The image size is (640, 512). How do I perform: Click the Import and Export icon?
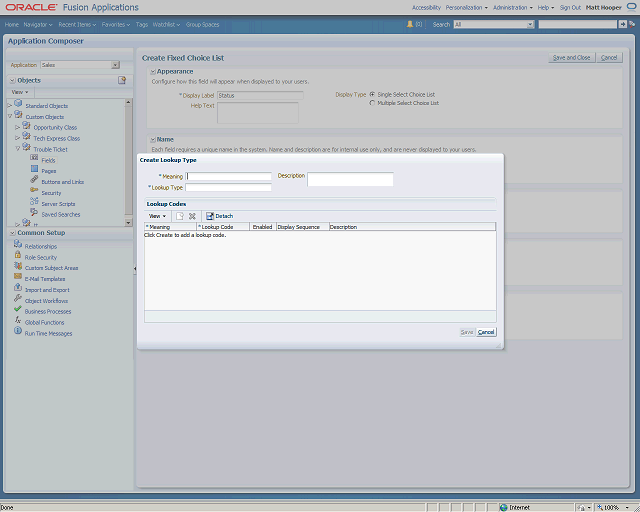click(x=18, y=287)
